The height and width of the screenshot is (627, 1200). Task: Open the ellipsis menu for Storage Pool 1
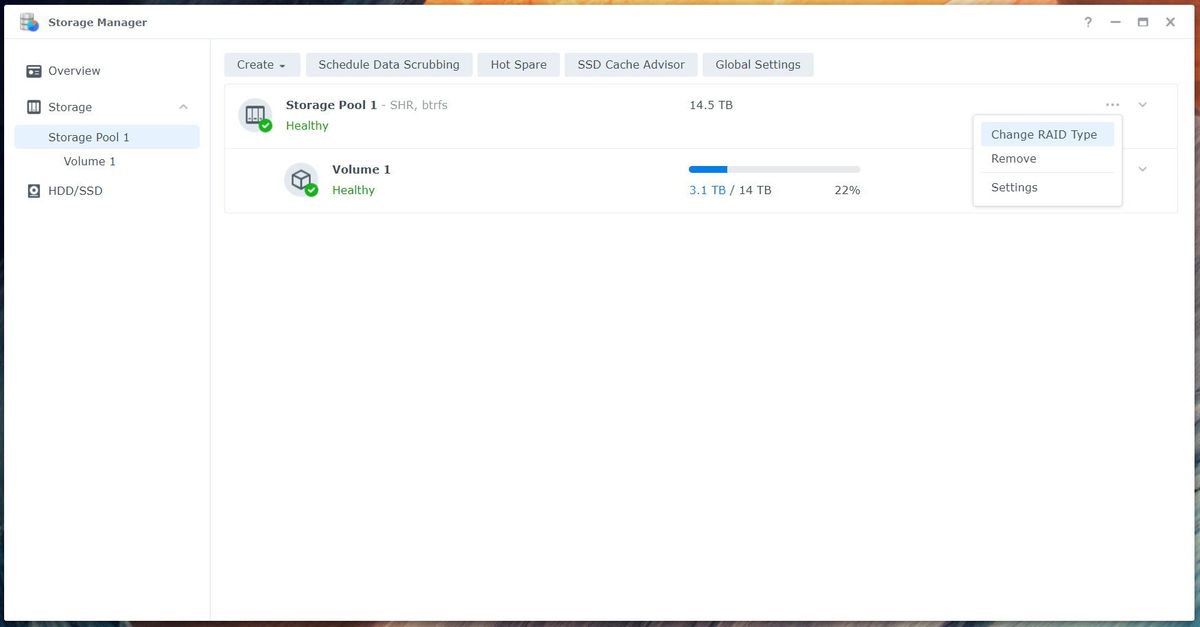(x=1112, y=104)
